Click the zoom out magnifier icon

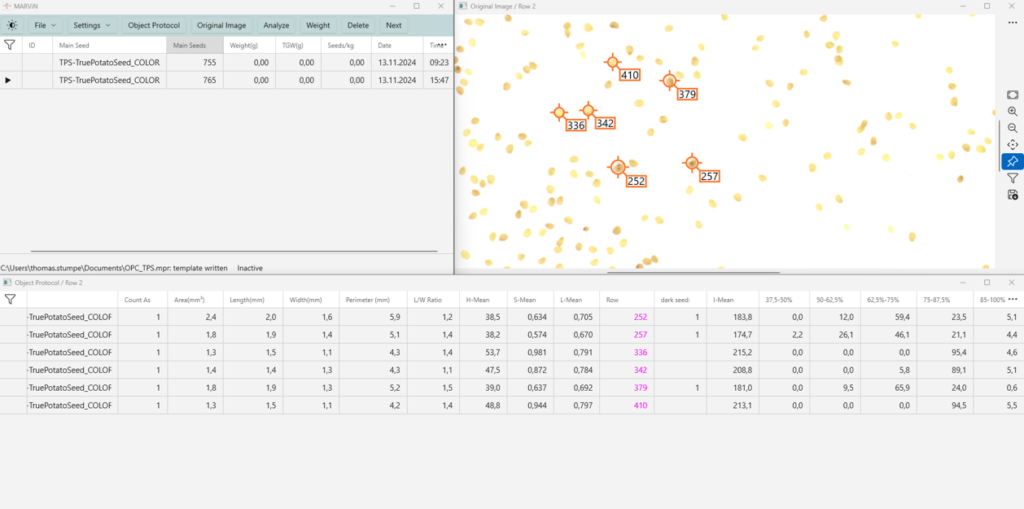[1012, 128]
